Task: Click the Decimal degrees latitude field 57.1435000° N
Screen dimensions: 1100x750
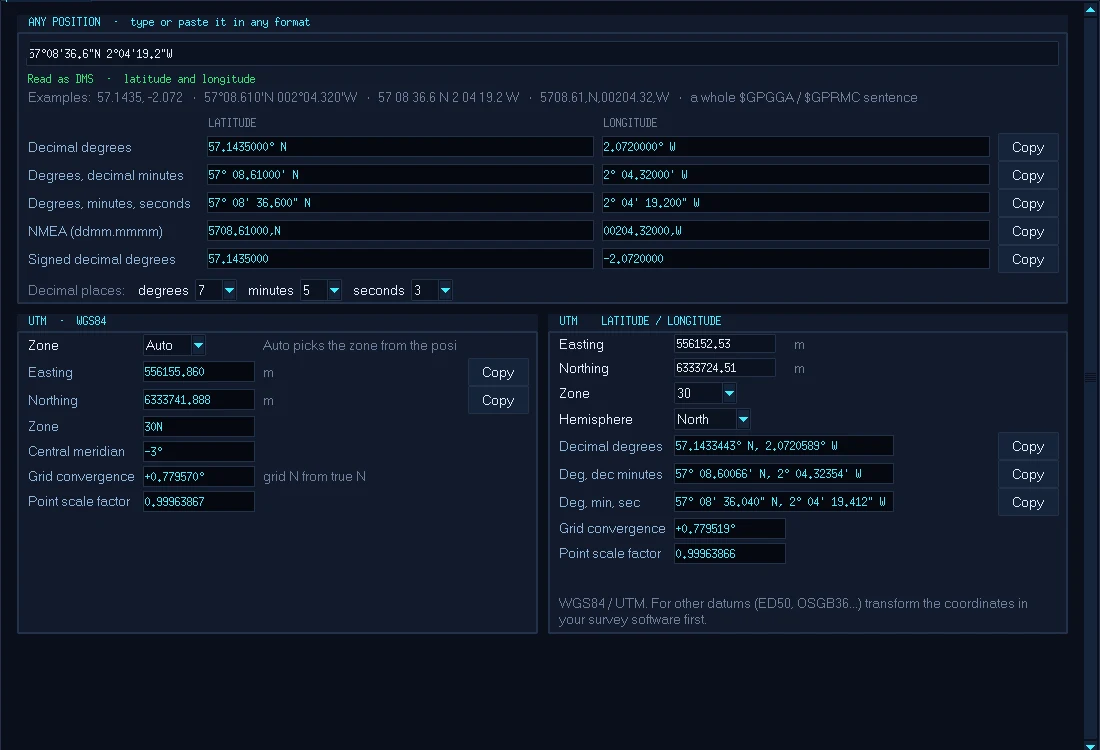Action: coord(400,147)
